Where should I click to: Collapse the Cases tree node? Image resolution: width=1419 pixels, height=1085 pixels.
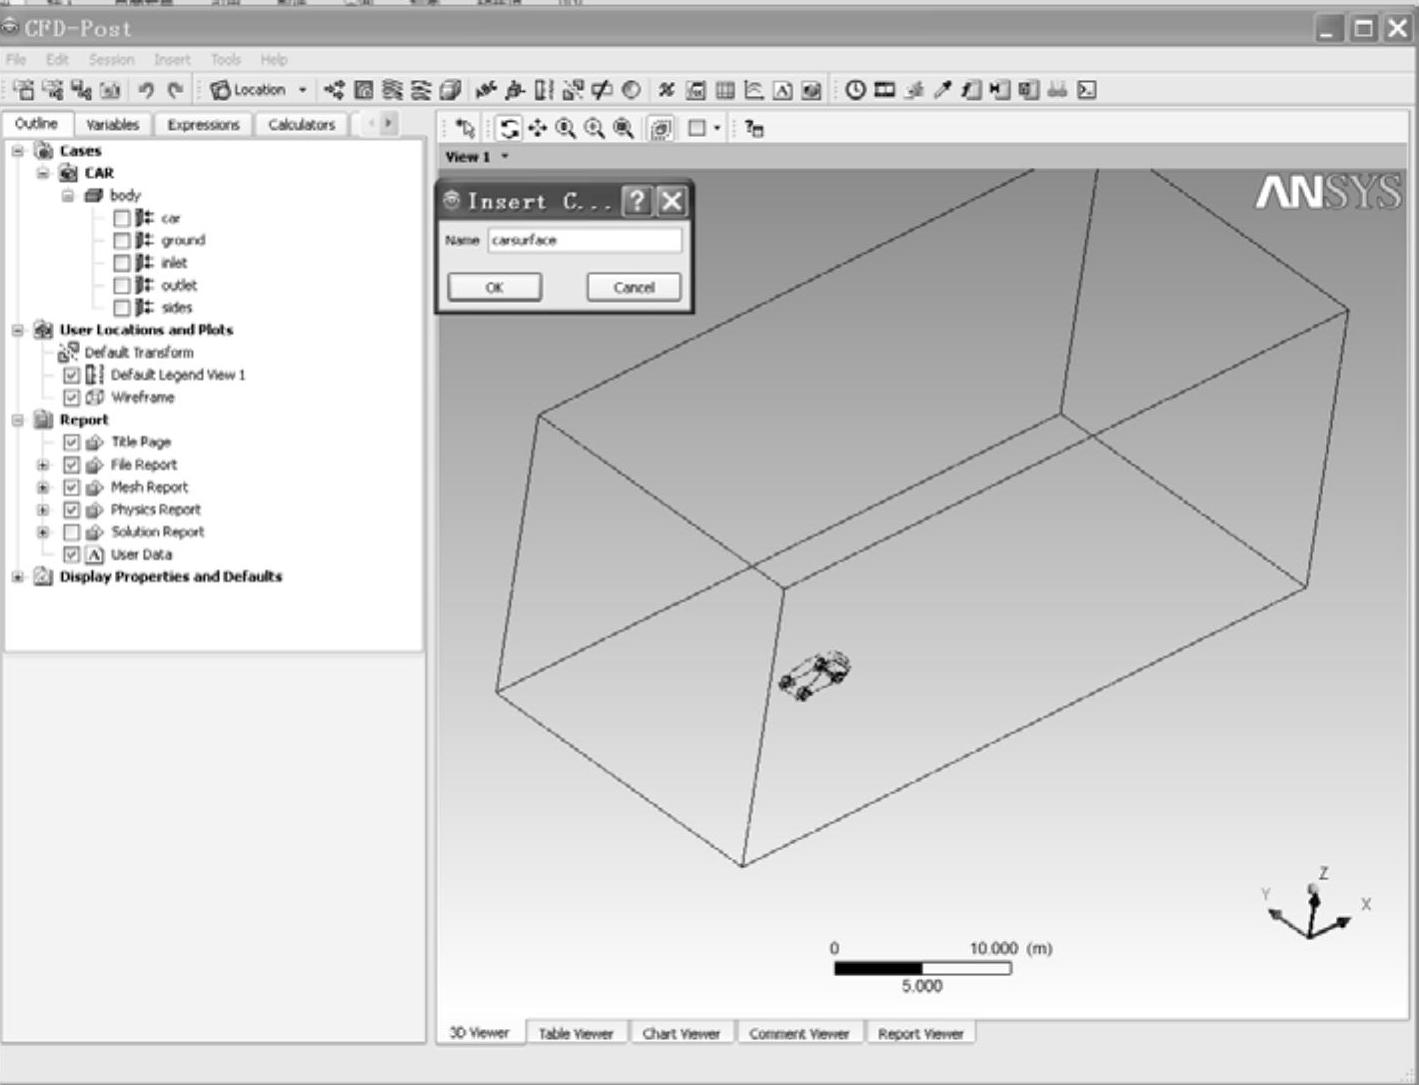pyautogui.click(x=18, y=151)
